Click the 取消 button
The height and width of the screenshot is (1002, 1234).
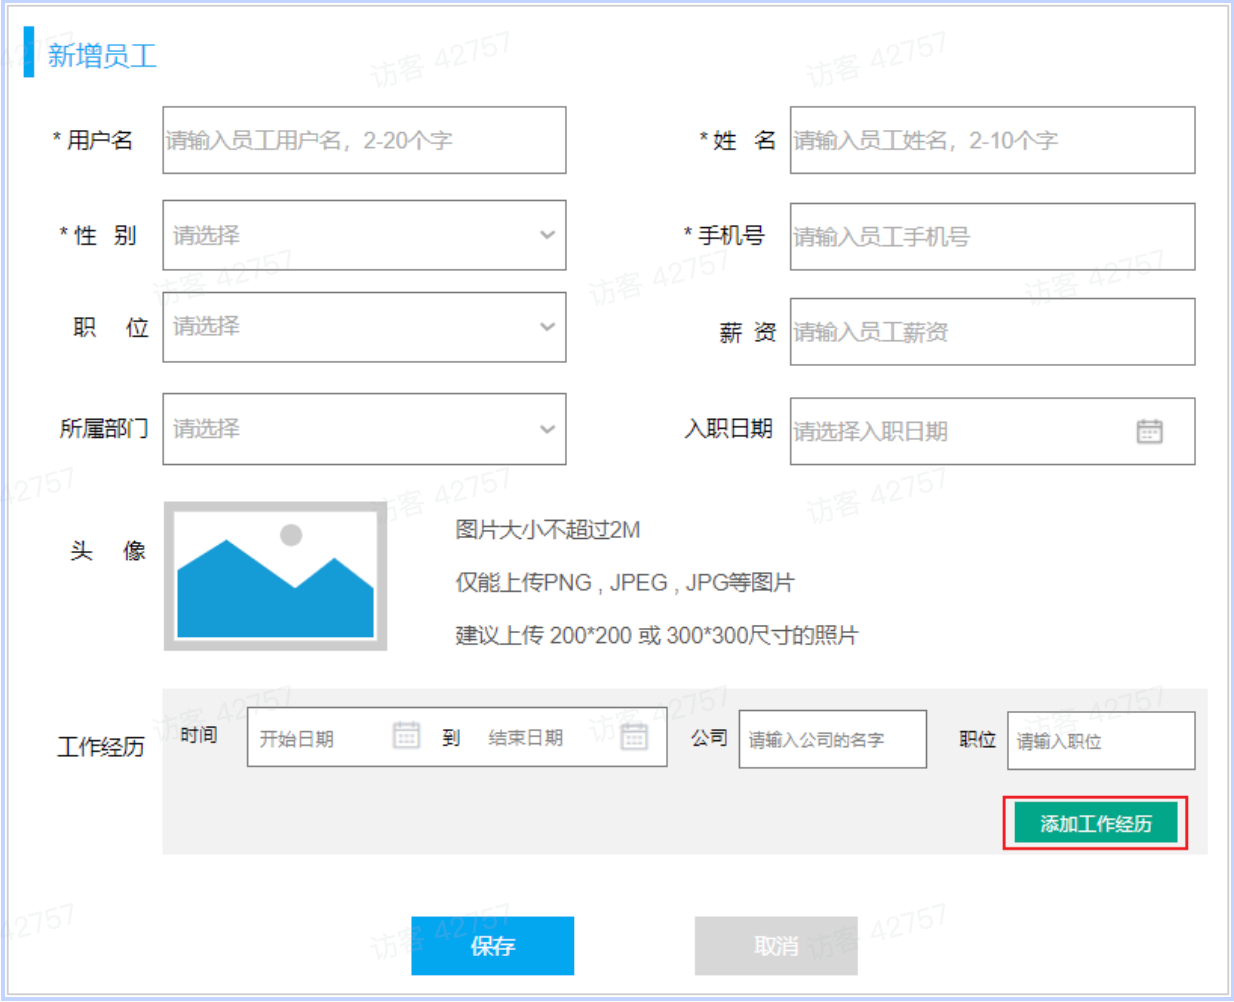775,945
